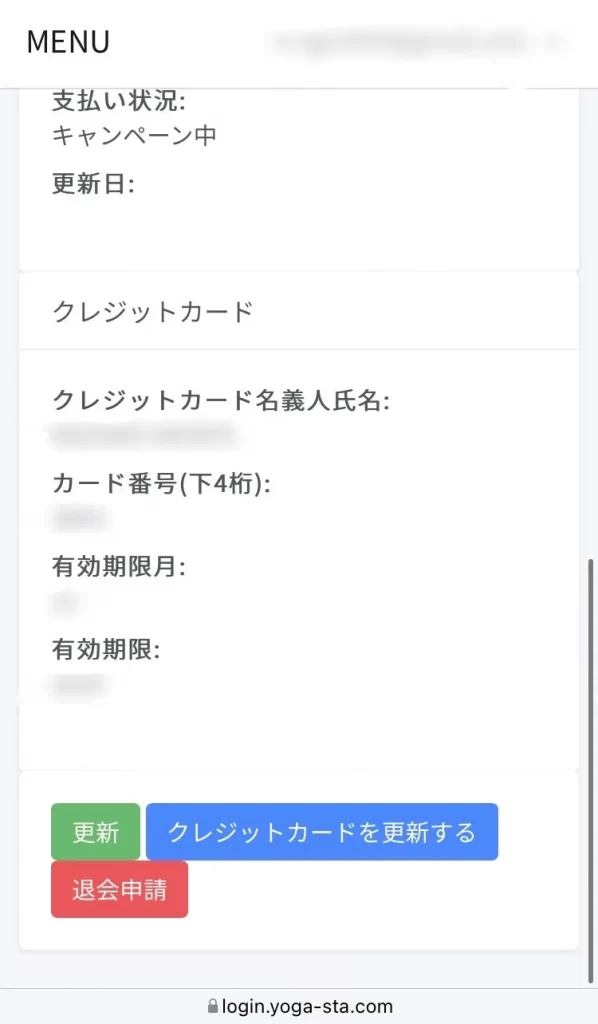Image resolution: width=598 pixels, height=1024 pixels.
Task: Click the キャンペーン中 status text
Action: (x=134, y=135)
